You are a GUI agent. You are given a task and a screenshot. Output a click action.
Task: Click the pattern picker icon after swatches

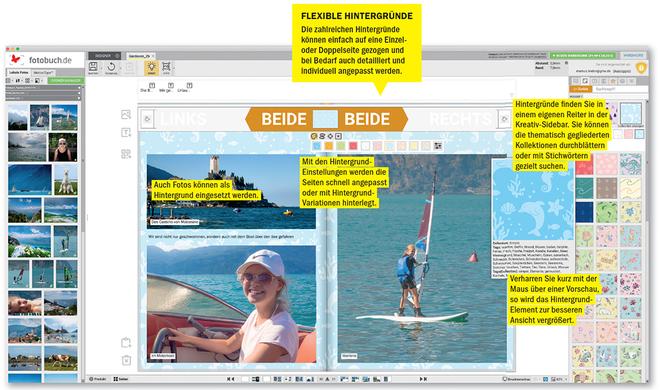tap(438, 146)
